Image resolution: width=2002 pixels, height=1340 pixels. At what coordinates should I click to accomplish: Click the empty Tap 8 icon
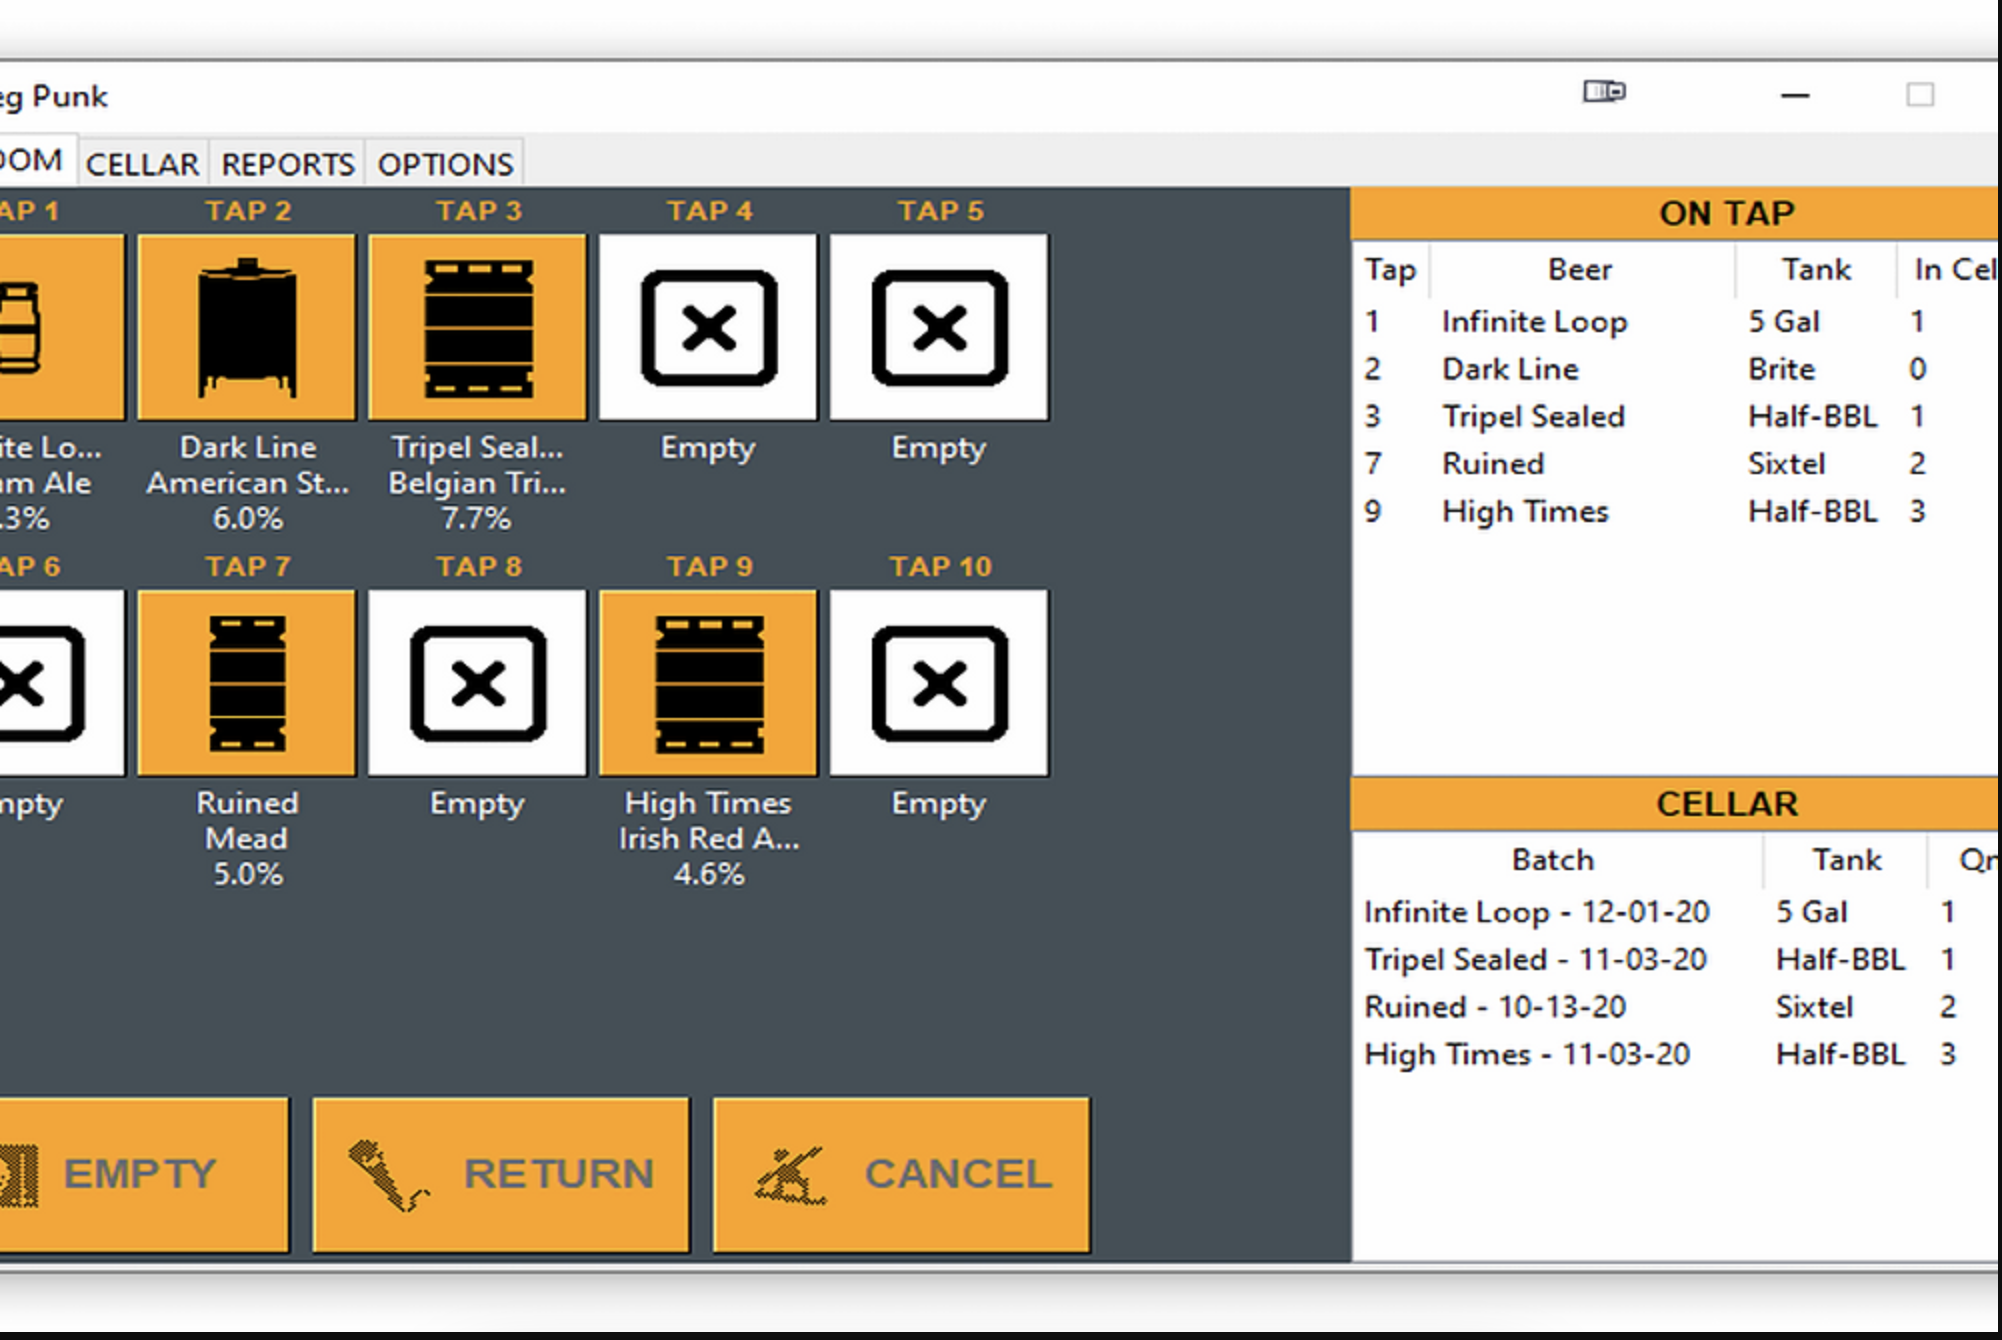point(477,680)
